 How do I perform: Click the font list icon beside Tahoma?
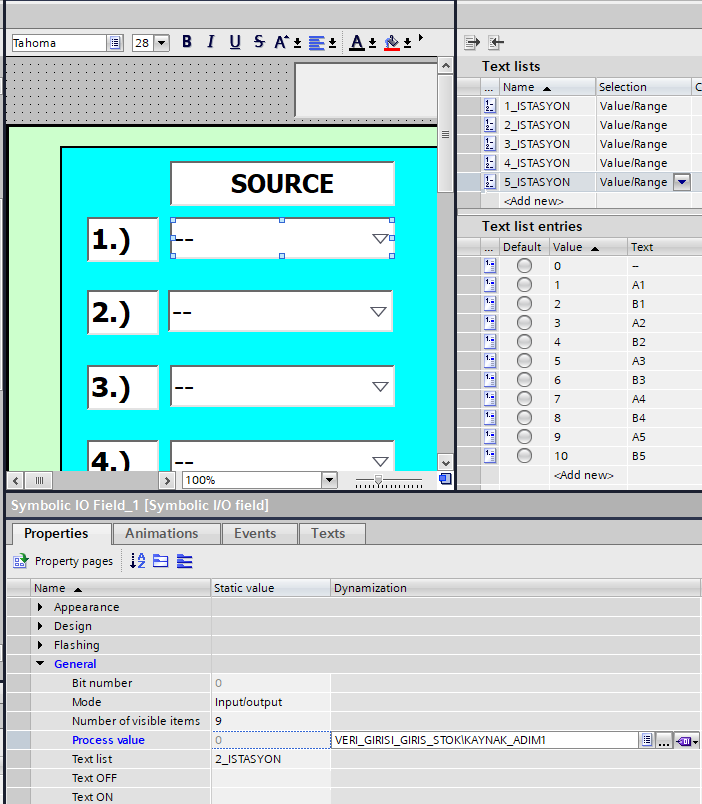click(115, 43)
